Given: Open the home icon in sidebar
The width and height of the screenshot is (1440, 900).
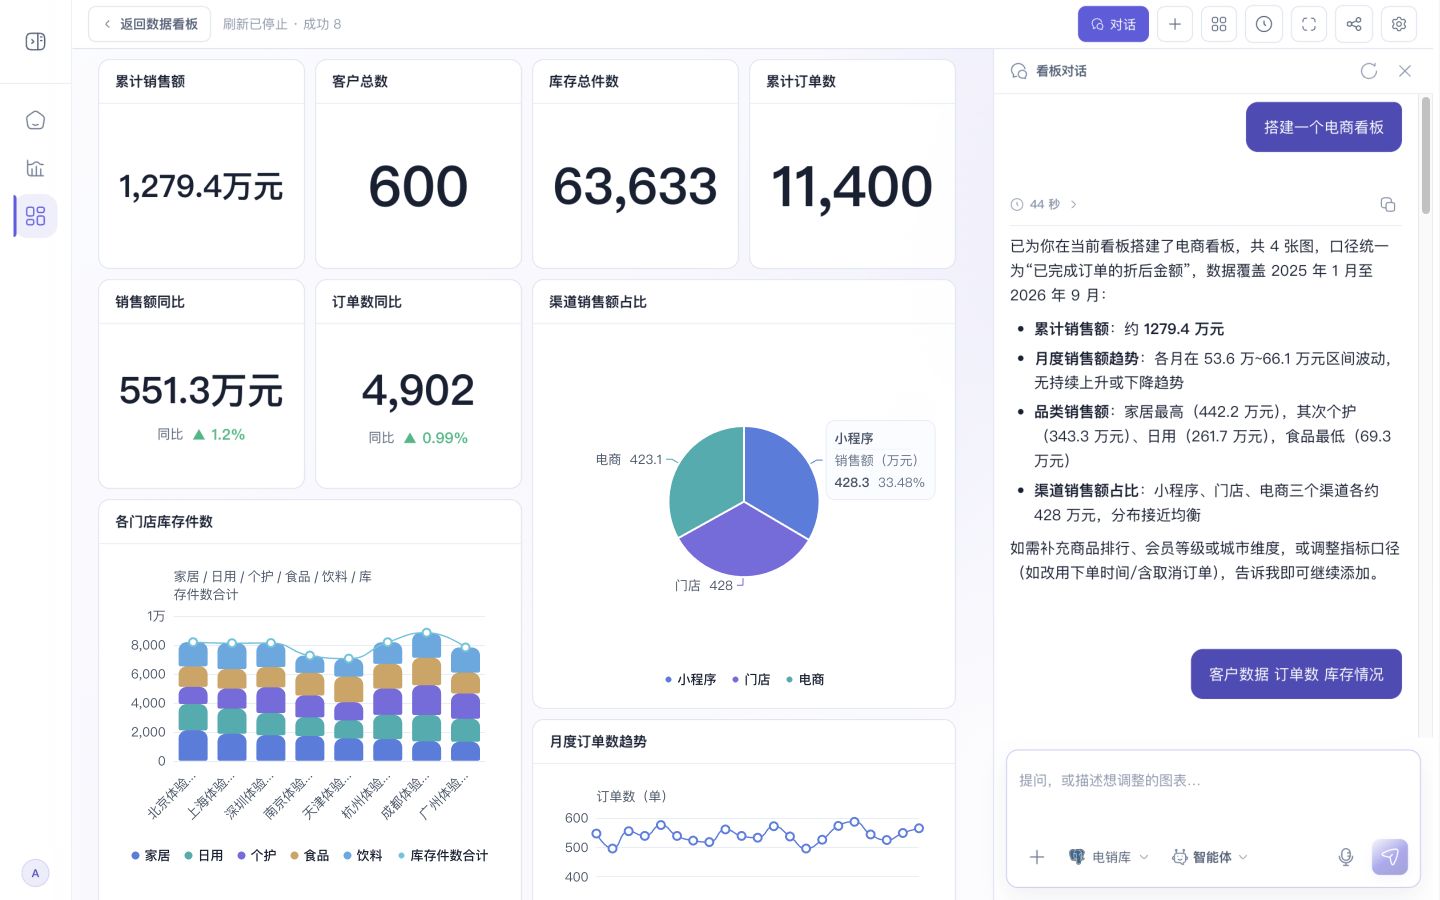Looking at the screenshot, I should [x=35, y=120].
